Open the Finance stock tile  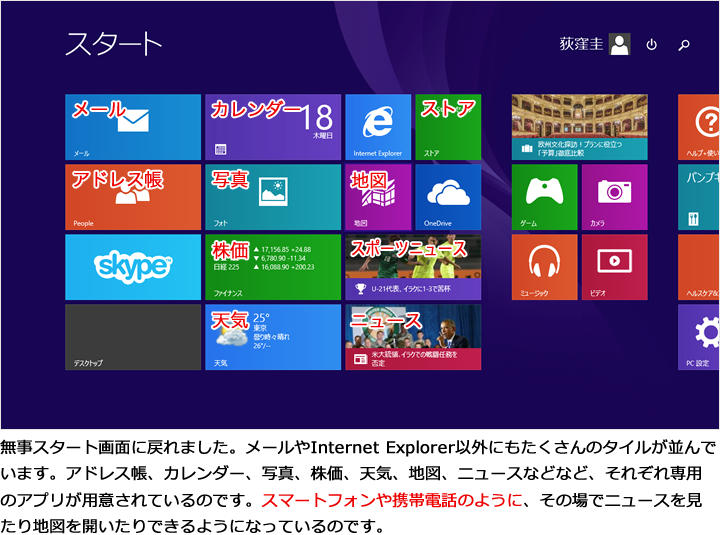(273, 267)
